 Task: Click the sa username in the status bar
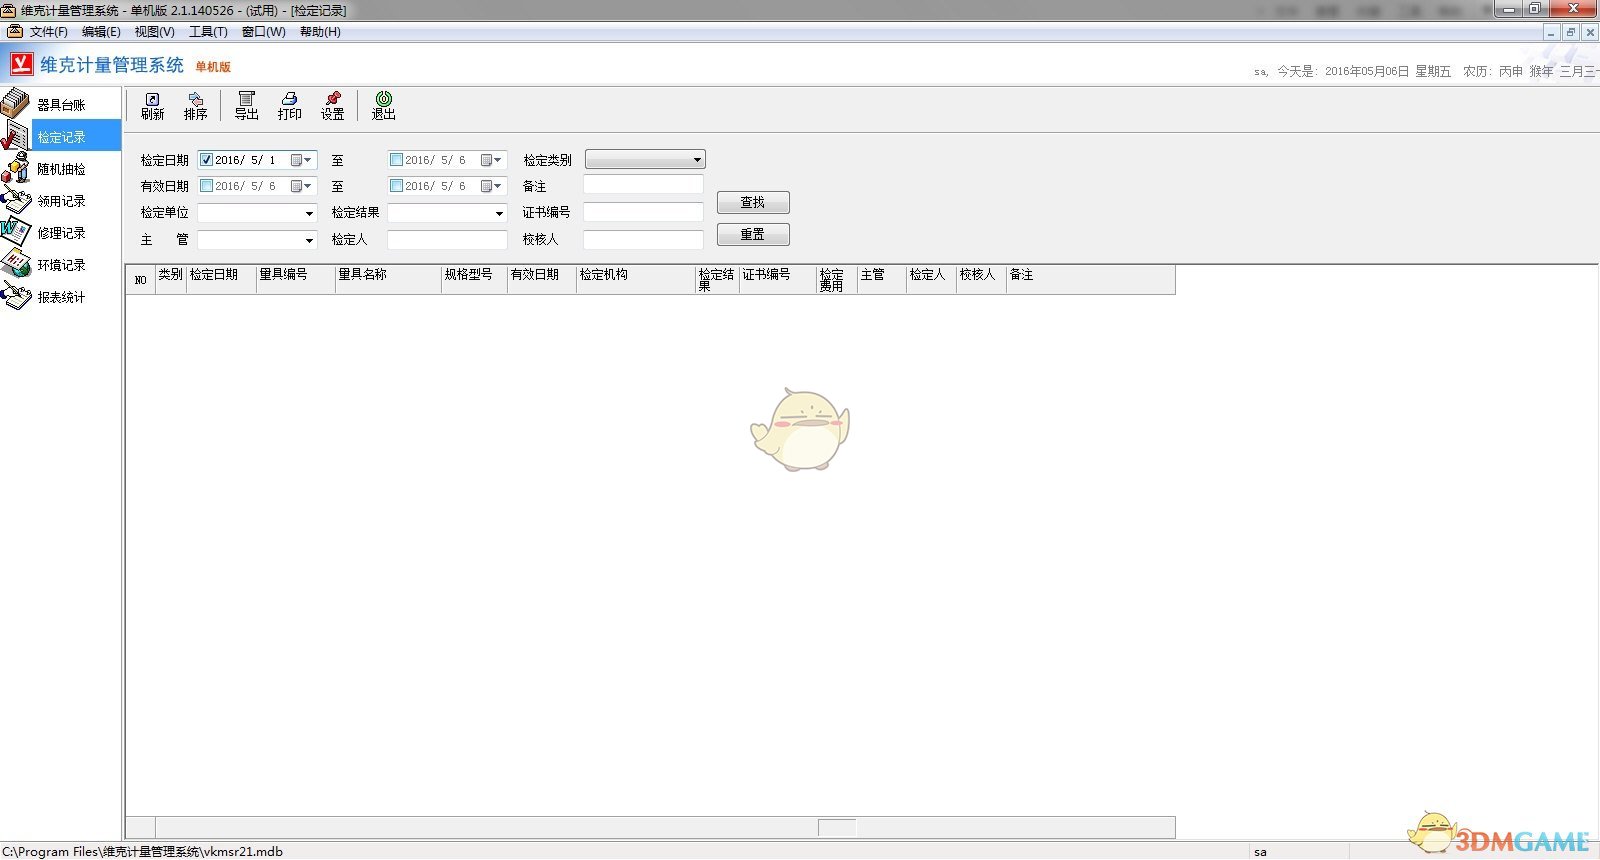point(1260,852)
